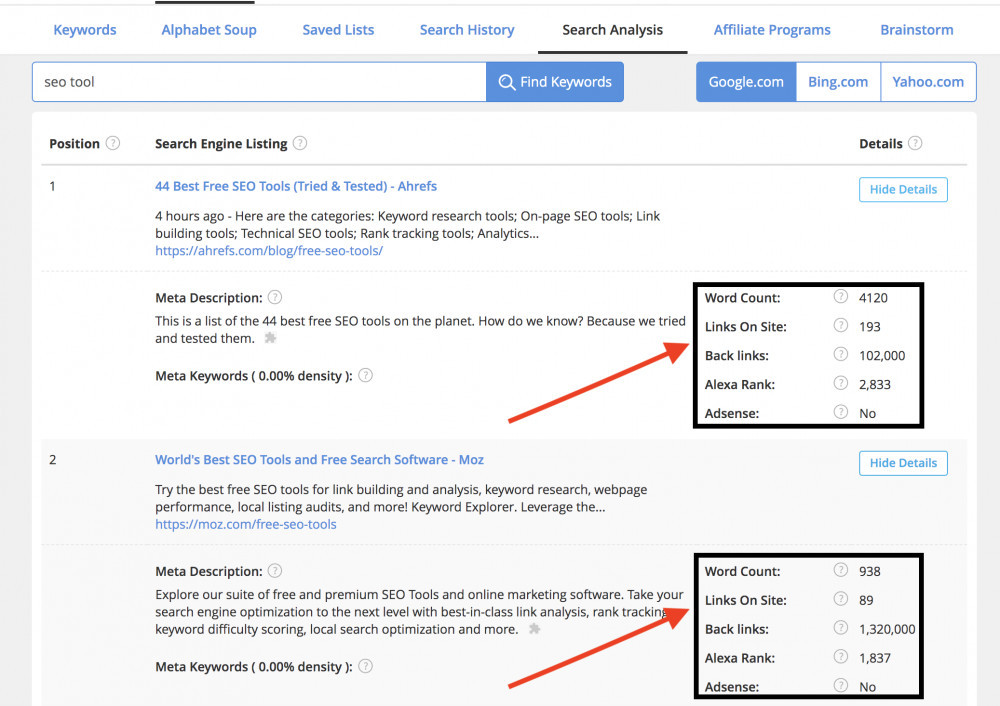Click the '1,320,000' back links value
This screenshot has width=1000, height=706.
coord(886,629)
